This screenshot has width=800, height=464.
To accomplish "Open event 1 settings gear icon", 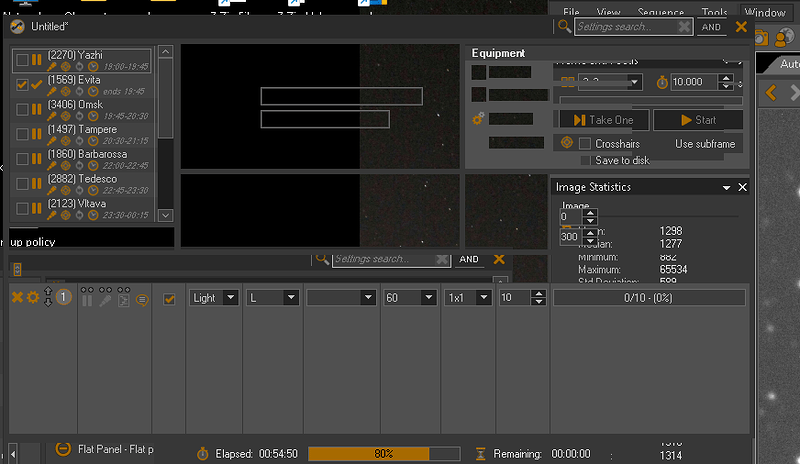I will click(x=33, y=297).
